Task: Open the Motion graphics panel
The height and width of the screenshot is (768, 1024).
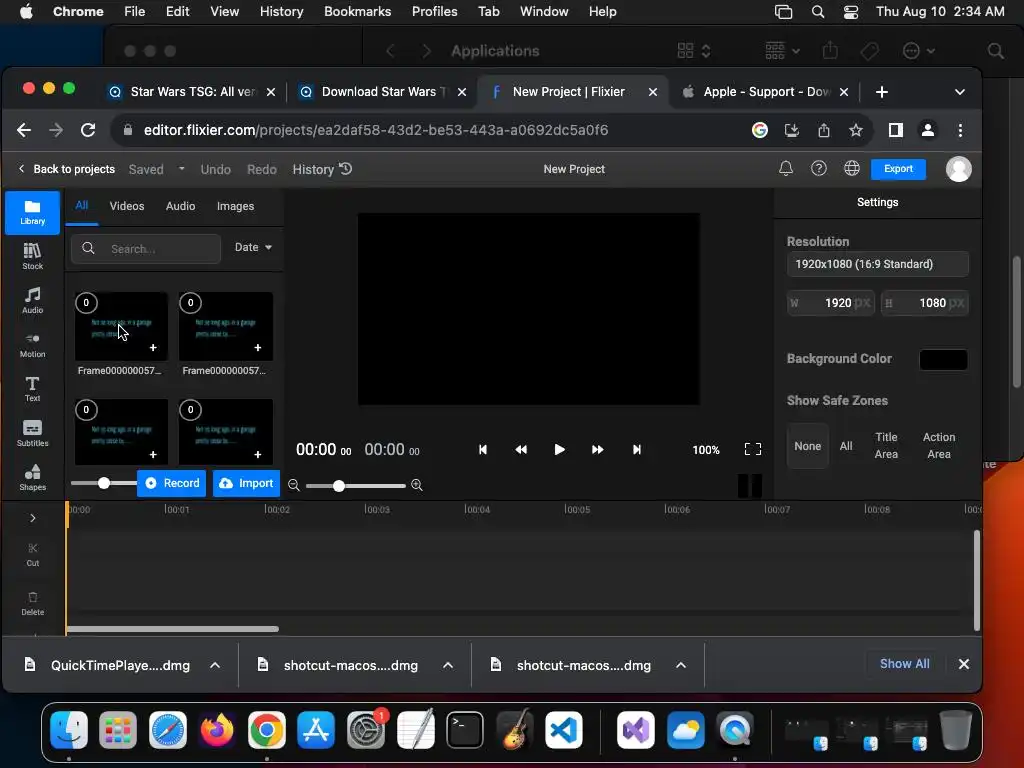Action: point(32,345)
